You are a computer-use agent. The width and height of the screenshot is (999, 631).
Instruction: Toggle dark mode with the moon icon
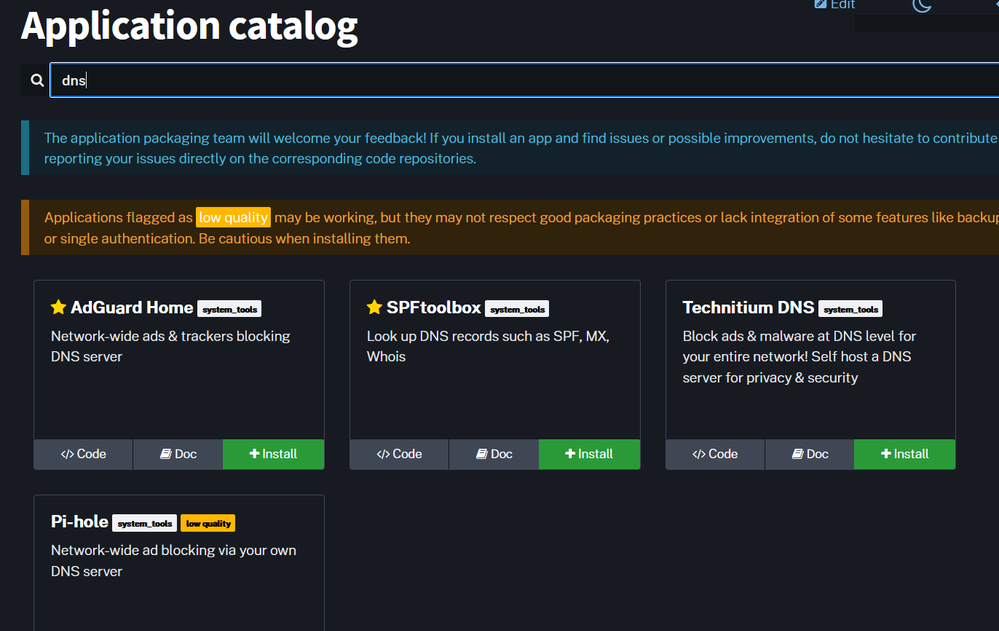pyautogui.click(x=922, y=5)
